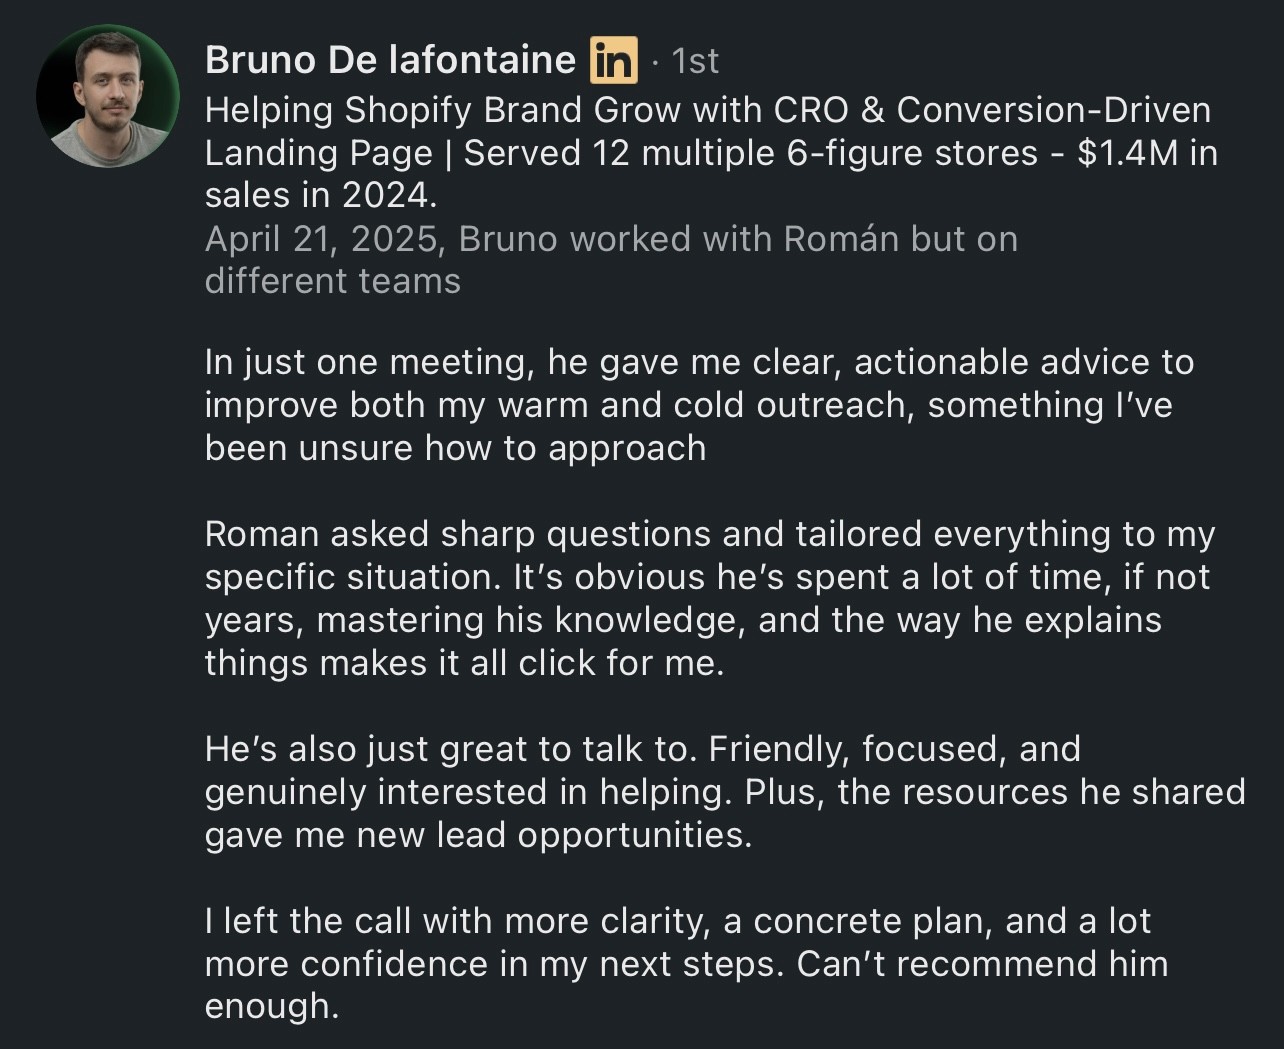The height and width of the screenshot is (1049, 1284).
Task: Click the He's also just great paragraph
Action: point(725,791)
